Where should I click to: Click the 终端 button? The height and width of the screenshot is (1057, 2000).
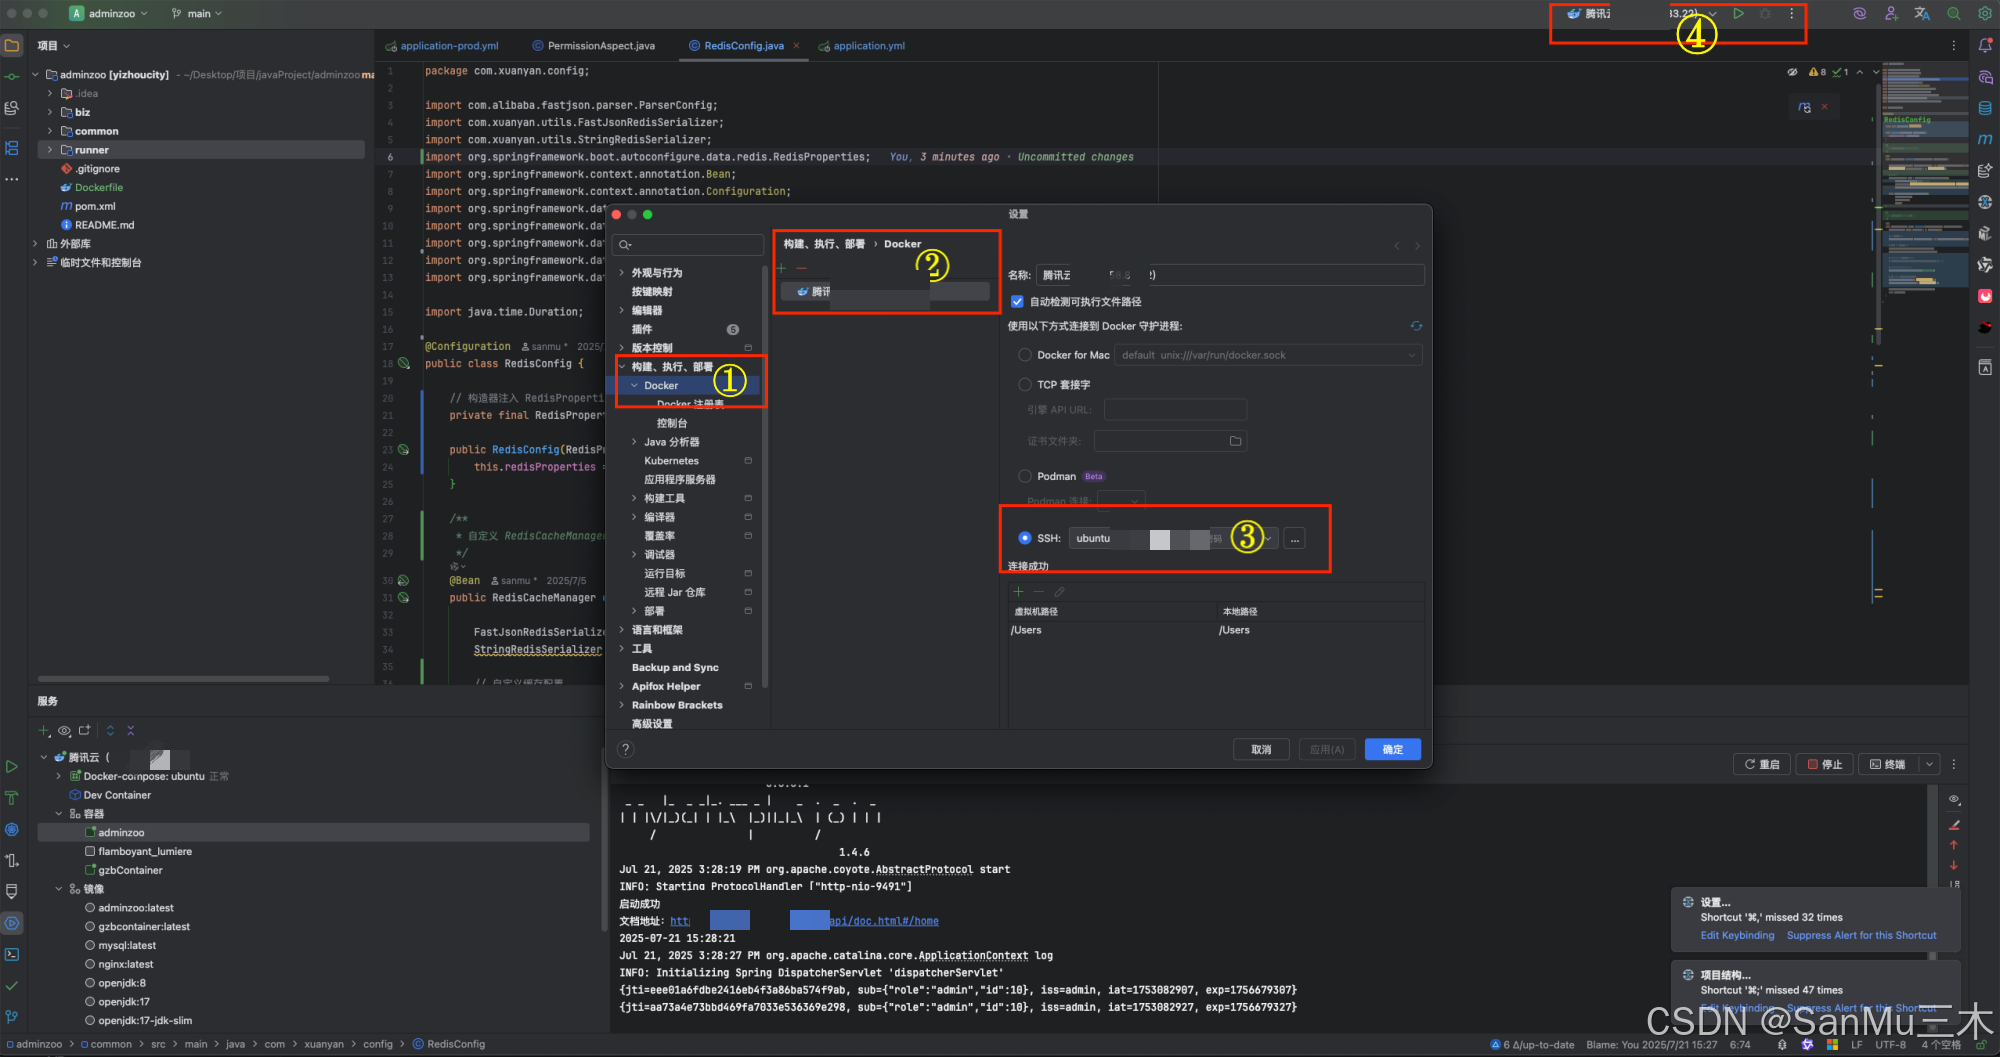(x=1888, y=764)
